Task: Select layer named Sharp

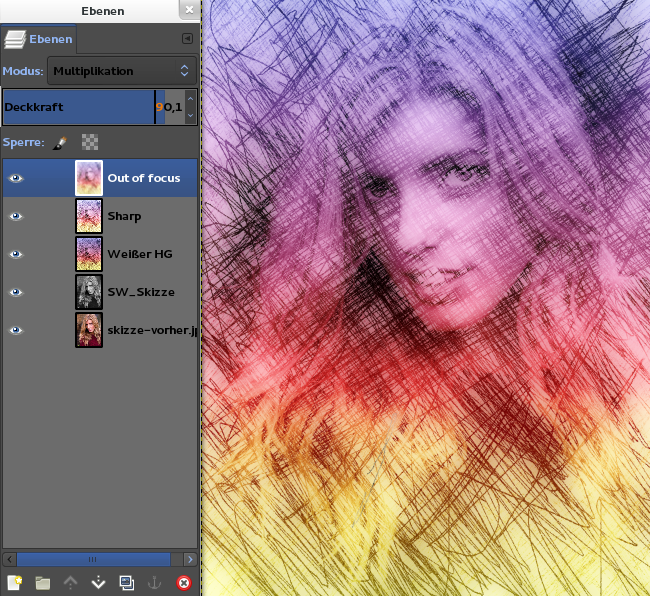Action: click(124, 216)
